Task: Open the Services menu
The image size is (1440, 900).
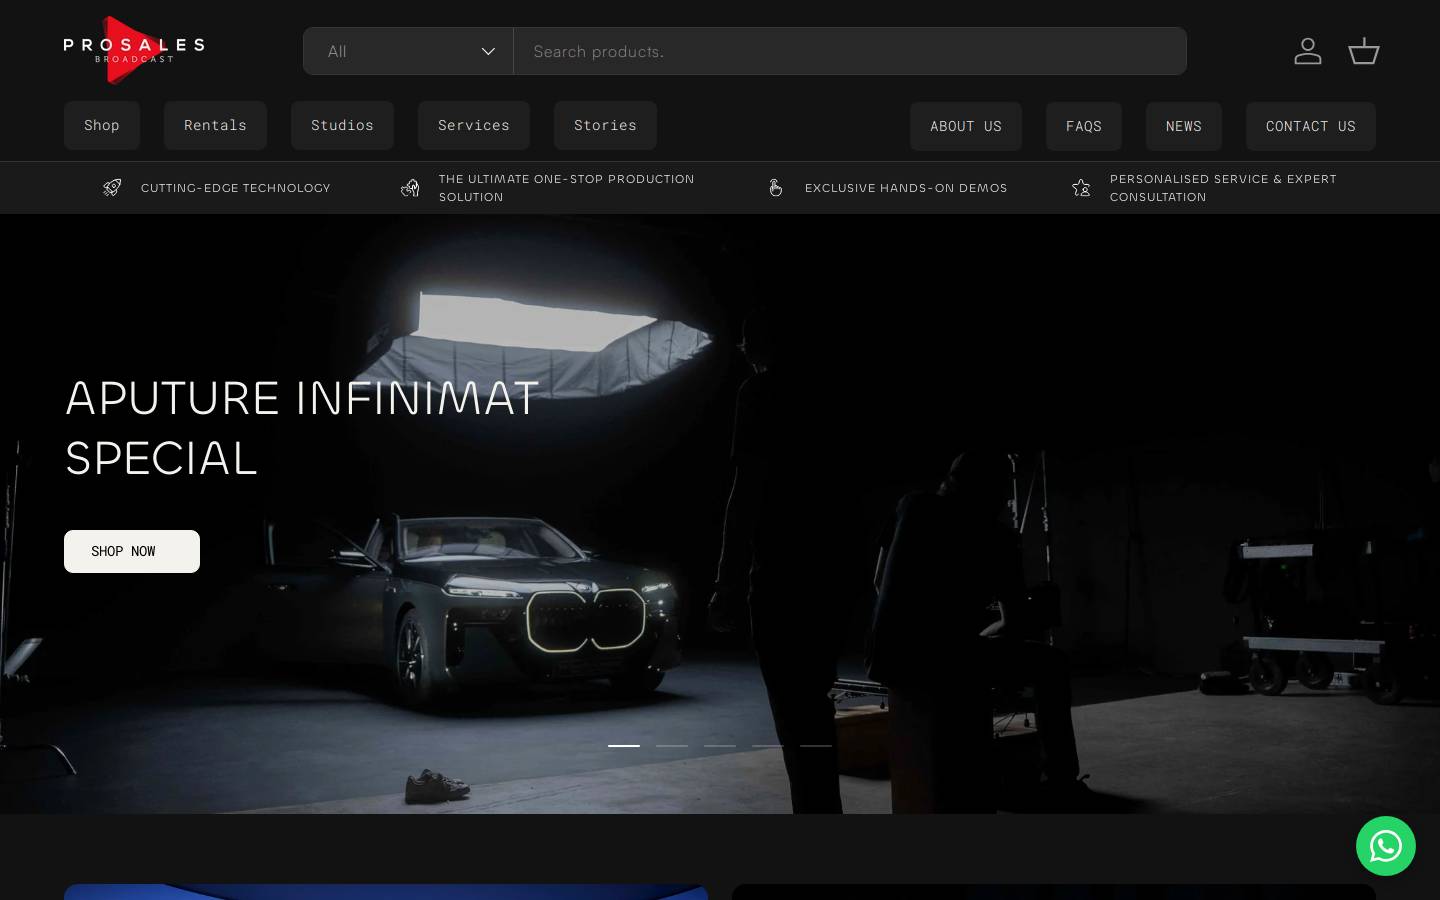Action: 474,125
